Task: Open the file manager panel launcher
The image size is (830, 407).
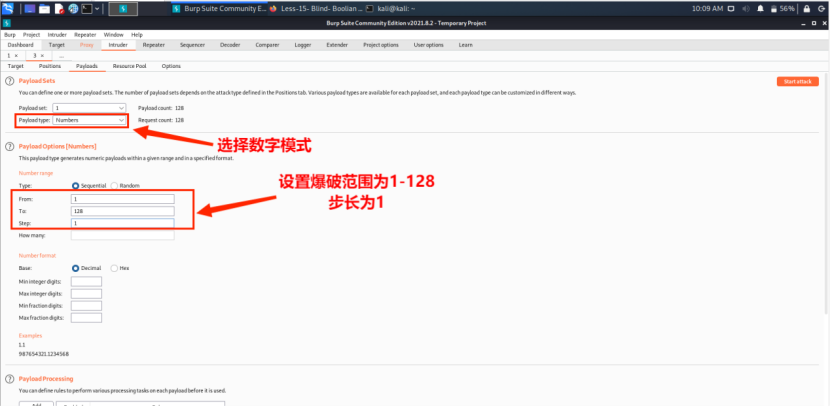Action: point(44,8)
